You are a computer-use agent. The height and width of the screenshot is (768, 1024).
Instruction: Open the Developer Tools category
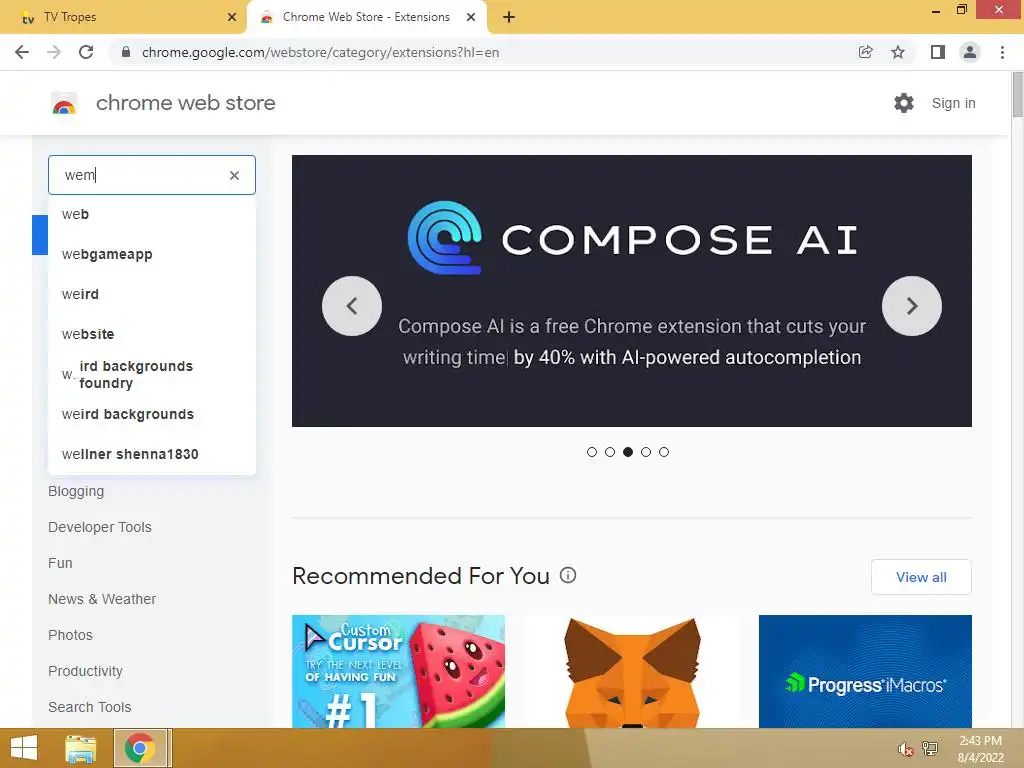click(x=99, y=527)
